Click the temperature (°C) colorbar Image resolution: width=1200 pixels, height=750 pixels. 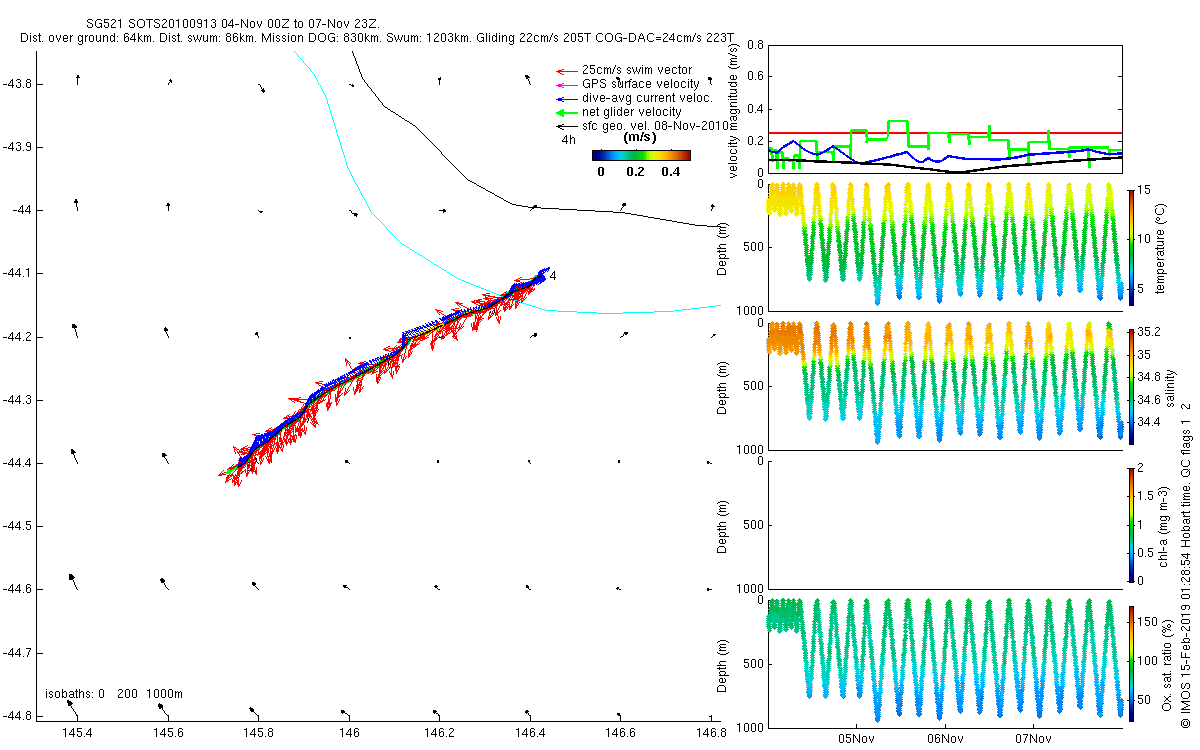(x=1131, y=246)
